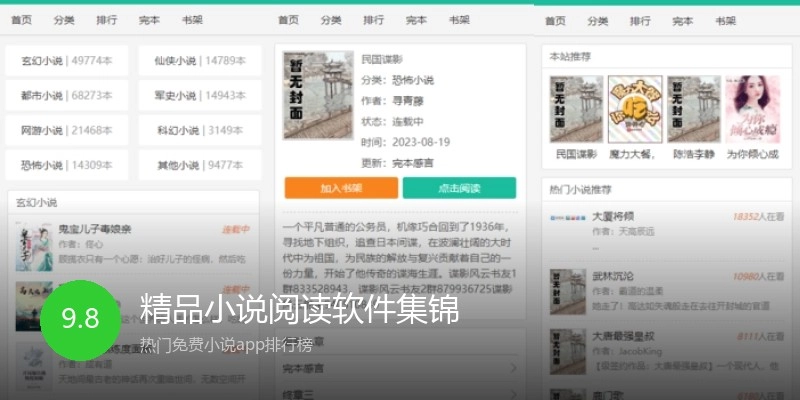Go to 首页 on the 本站推荐 screen
Viewport: 800px width, 400px height.
click(555, 21)
